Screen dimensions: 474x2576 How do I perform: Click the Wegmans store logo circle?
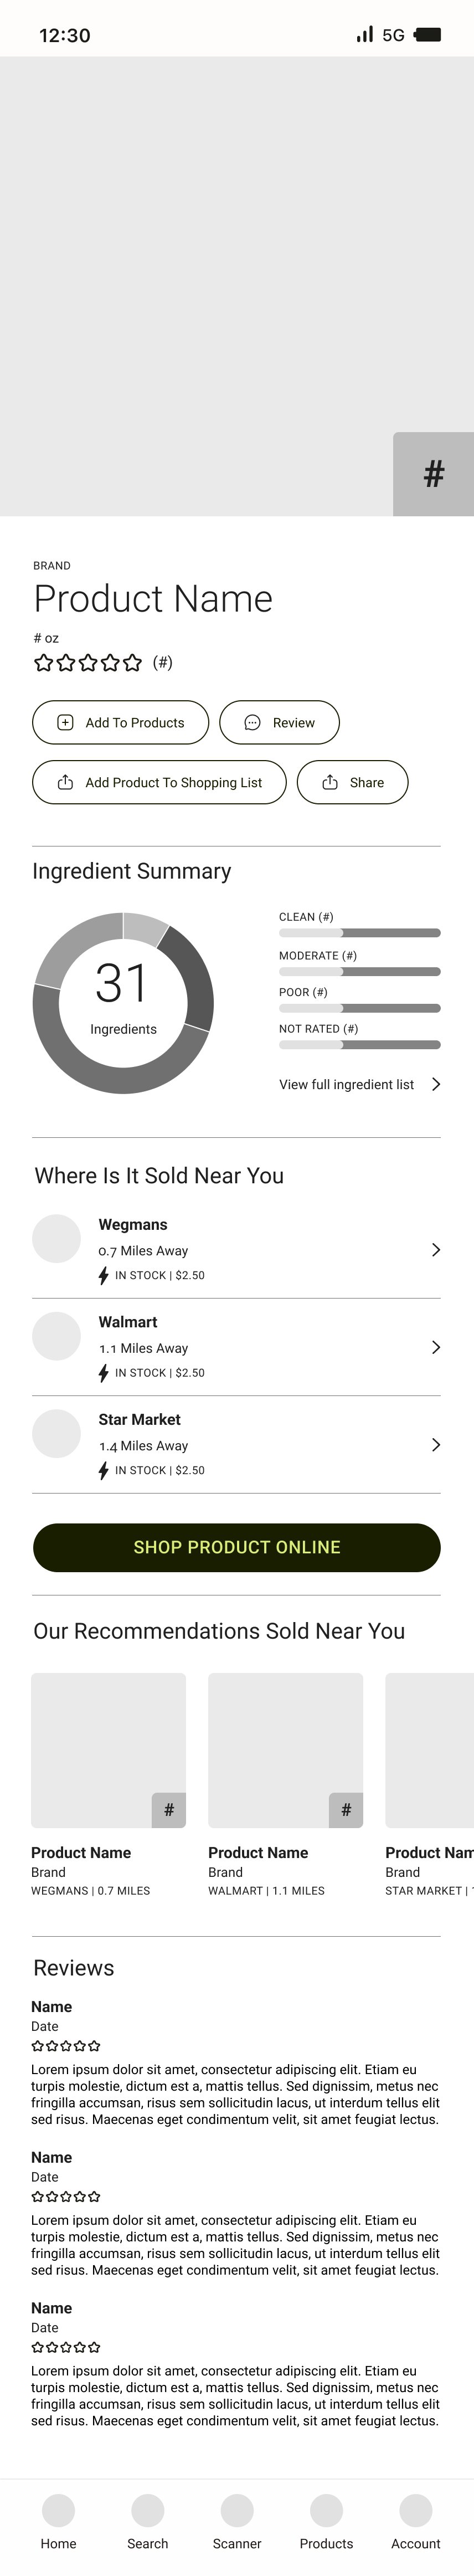click(56, 1238)
